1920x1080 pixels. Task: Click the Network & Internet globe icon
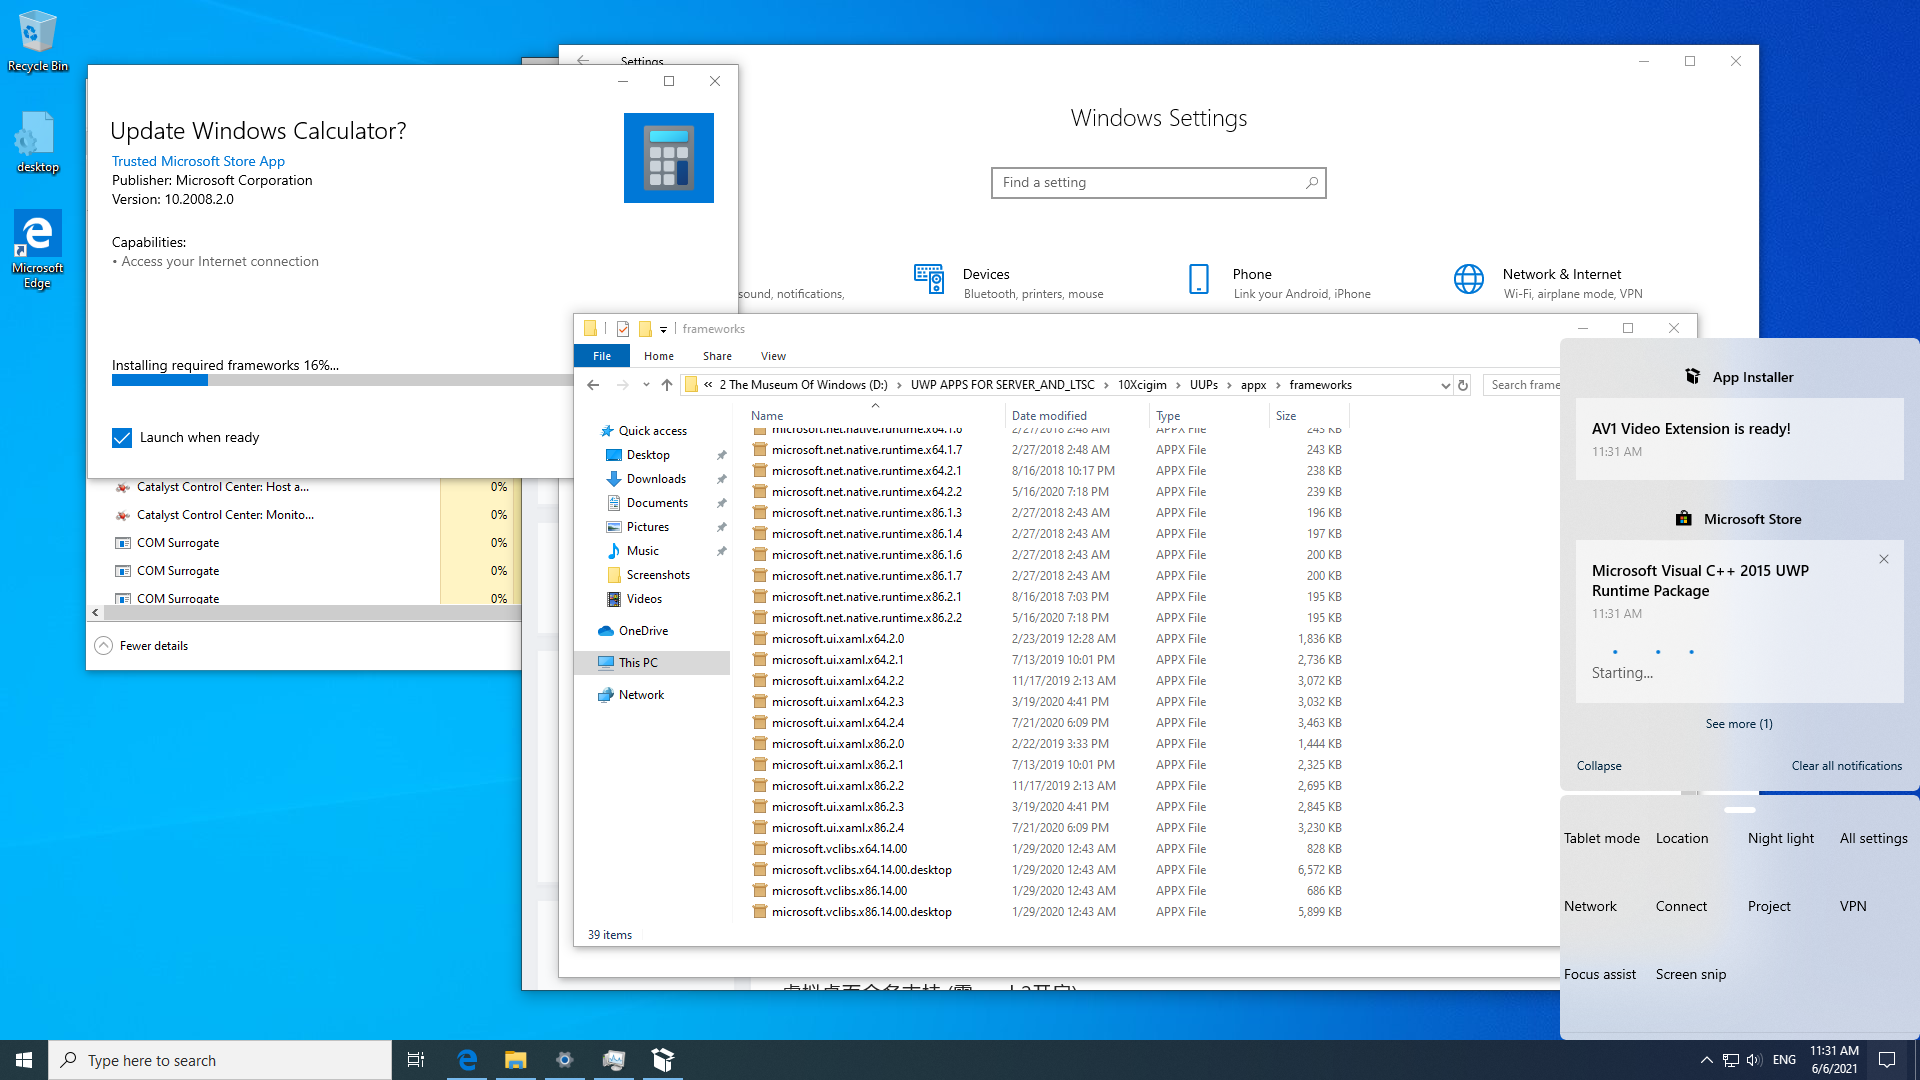(x=1468, y=279)
